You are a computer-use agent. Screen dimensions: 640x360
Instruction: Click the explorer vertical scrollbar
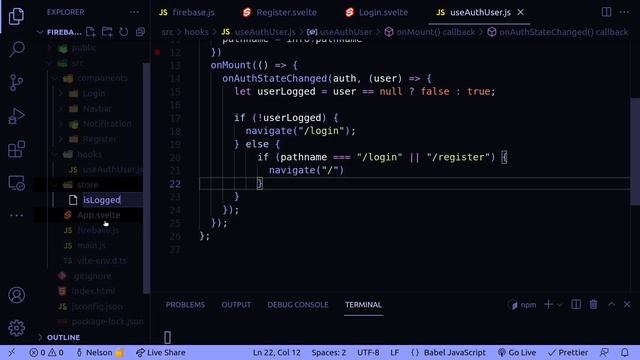click(x=146, y=178)
